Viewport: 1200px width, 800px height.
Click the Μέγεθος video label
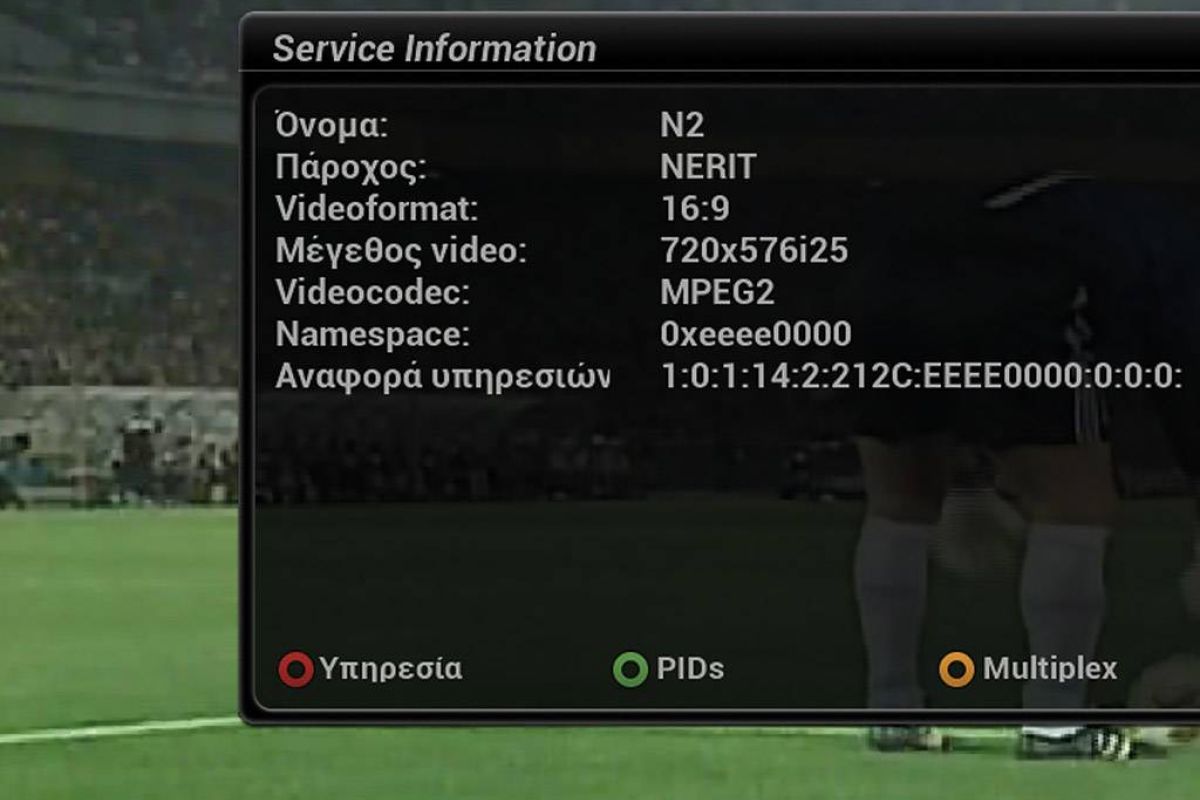[400, 251]
